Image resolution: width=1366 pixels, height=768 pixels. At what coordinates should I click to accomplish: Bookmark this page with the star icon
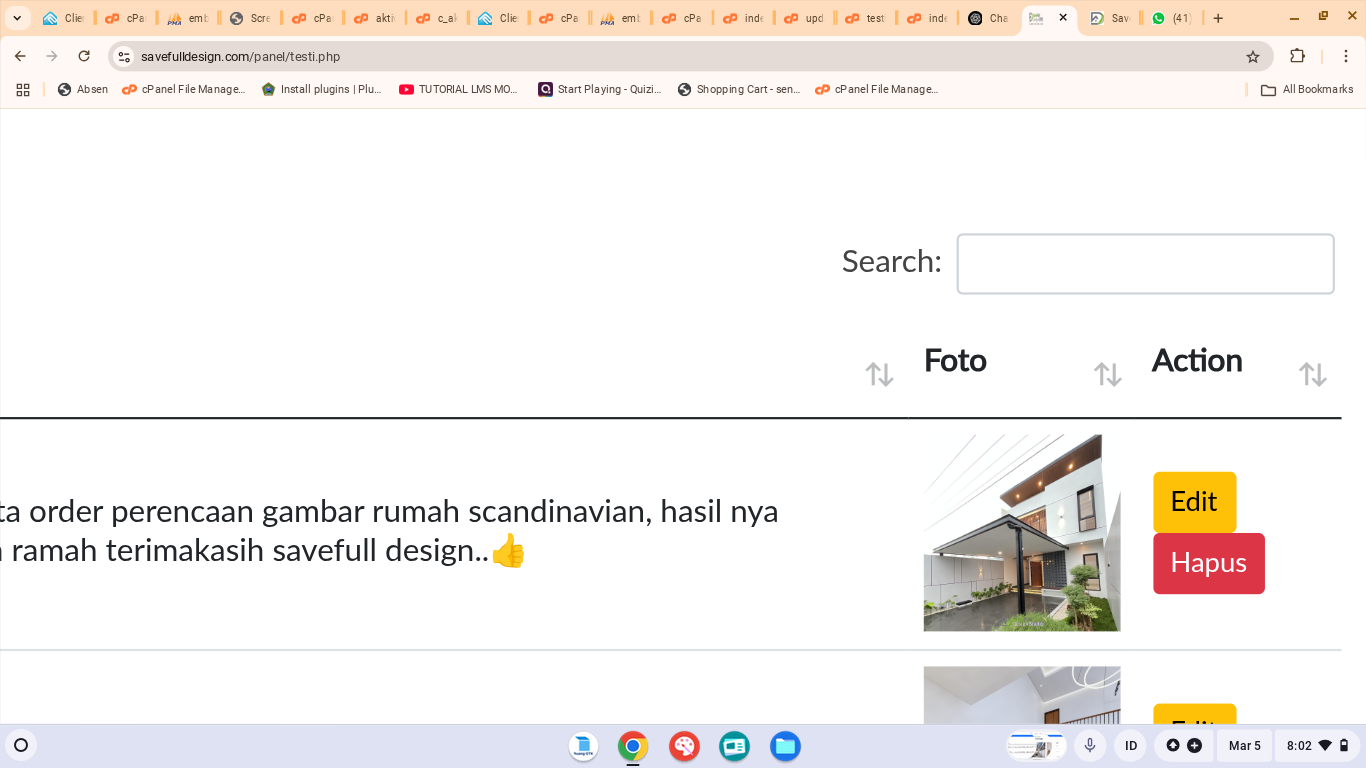(1253, 57)
